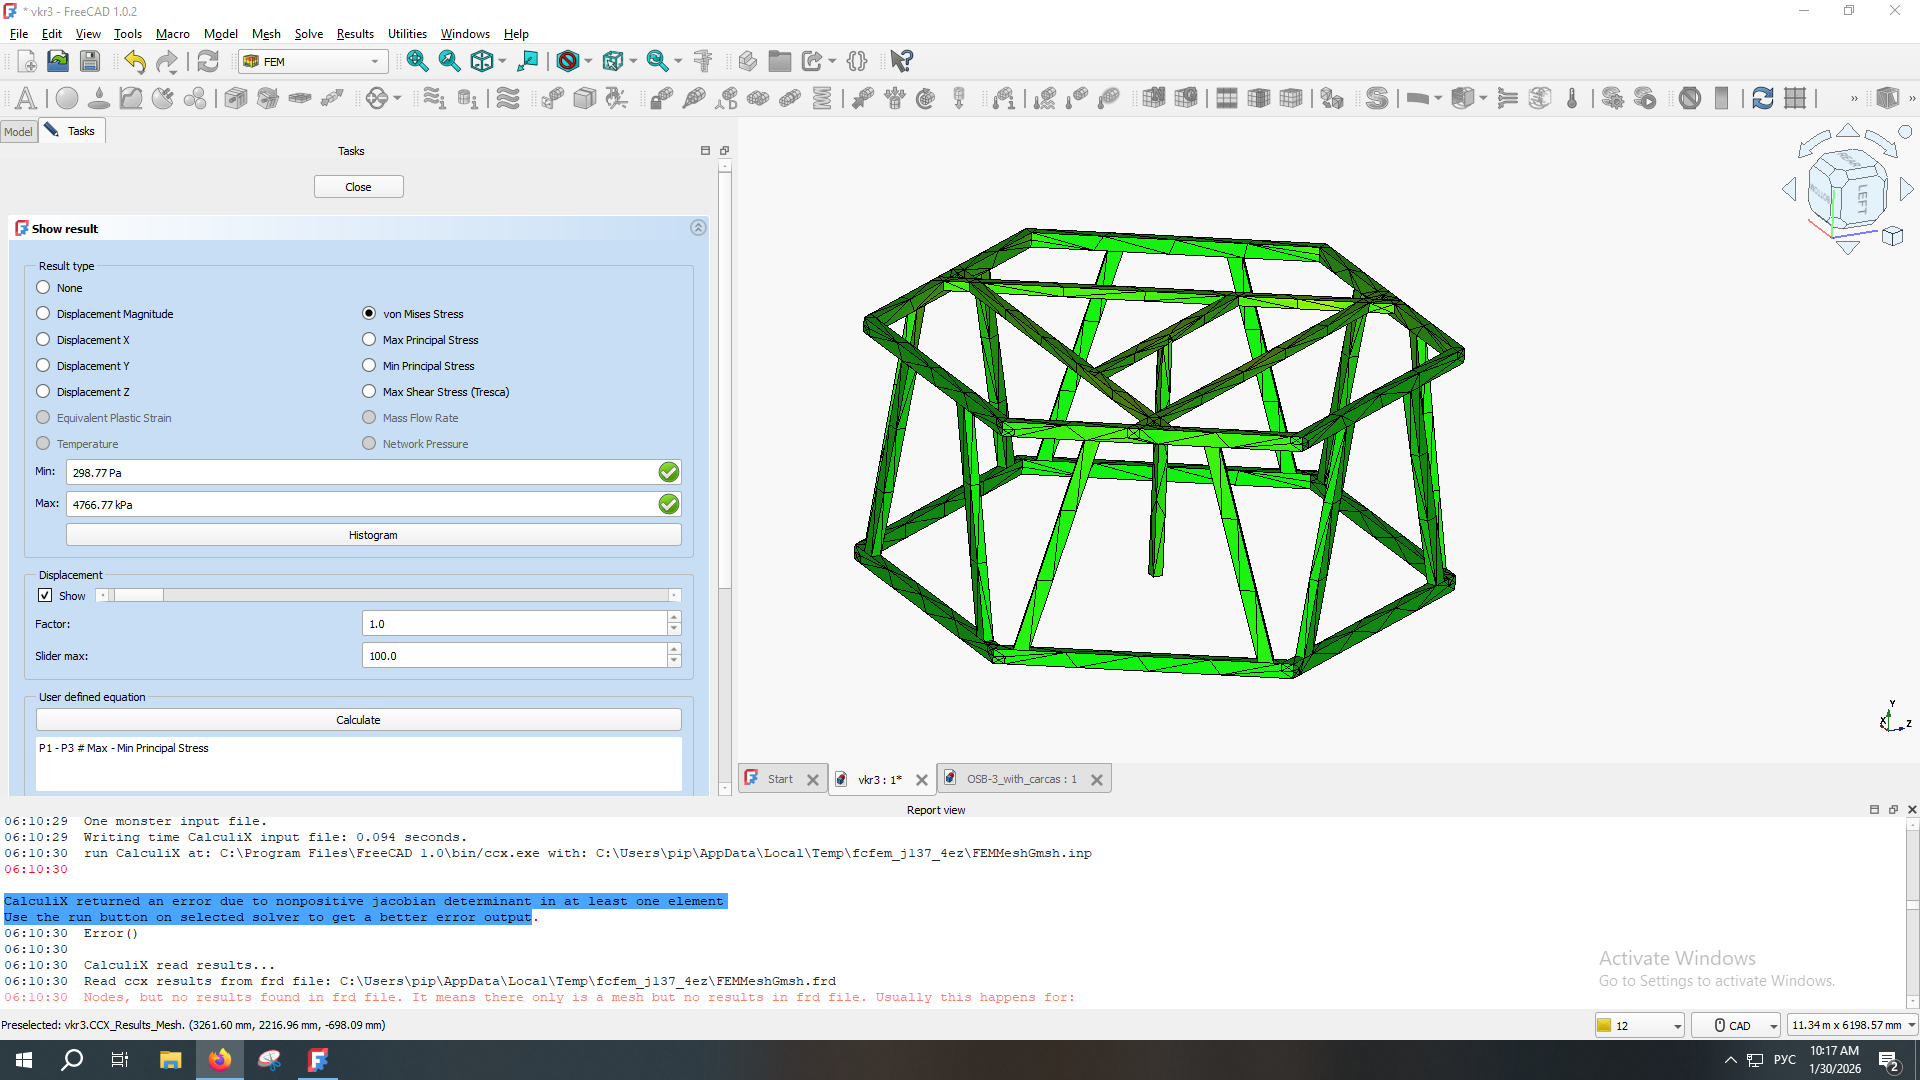Click the Refresh recompute icon
Image resolution: width=1920 pixels, height=1080 pixels.
tap(208, 62)
